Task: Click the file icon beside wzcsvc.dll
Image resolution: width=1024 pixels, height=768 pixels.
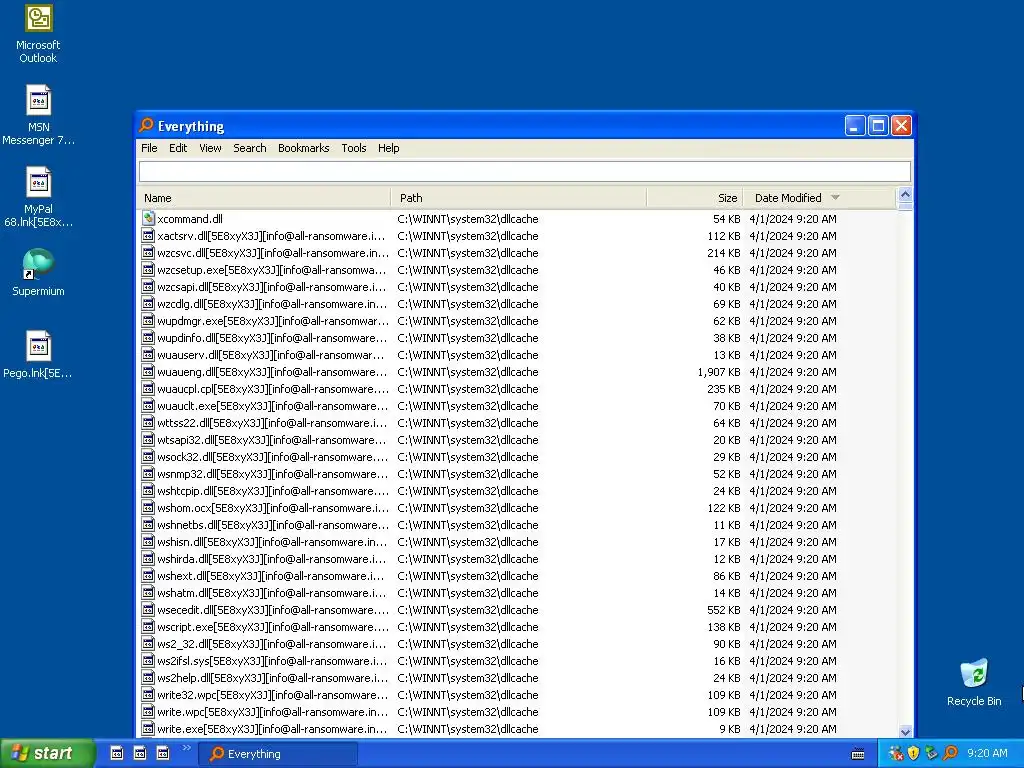Action: (x=148, y=253)
